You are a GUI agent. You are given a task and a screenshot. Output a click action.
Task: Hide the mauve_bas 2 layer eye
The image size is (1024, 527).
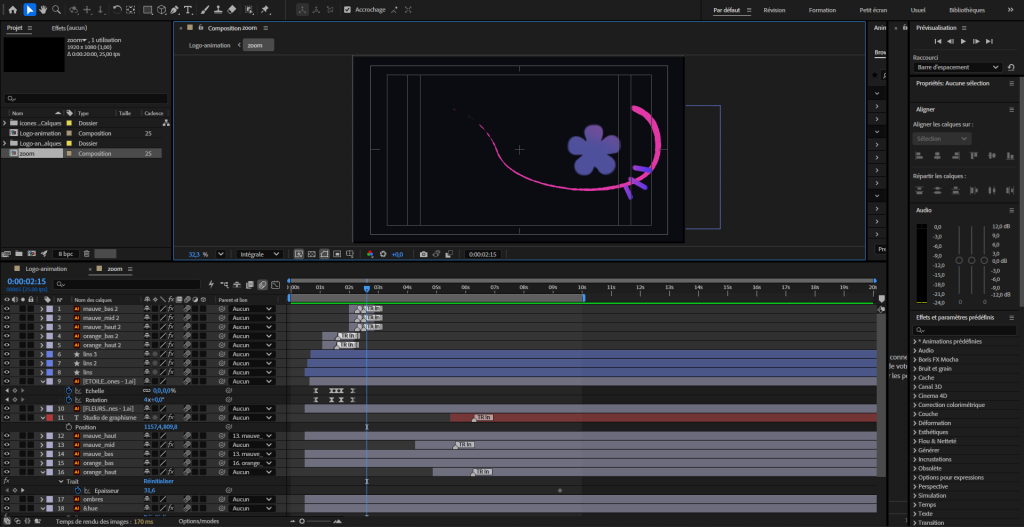(x=7, y=308)
